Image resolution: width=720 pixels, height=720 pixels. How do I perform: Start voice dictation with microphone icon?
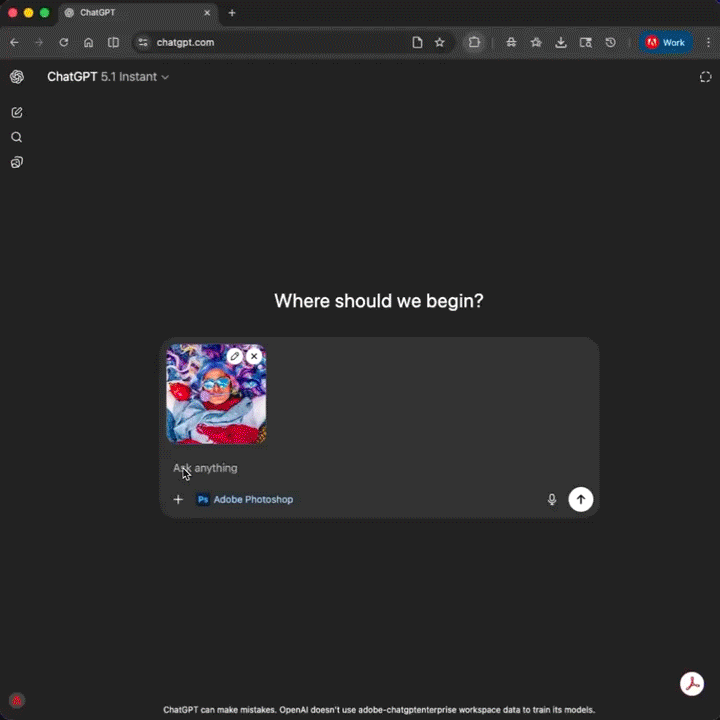(552, 499)
